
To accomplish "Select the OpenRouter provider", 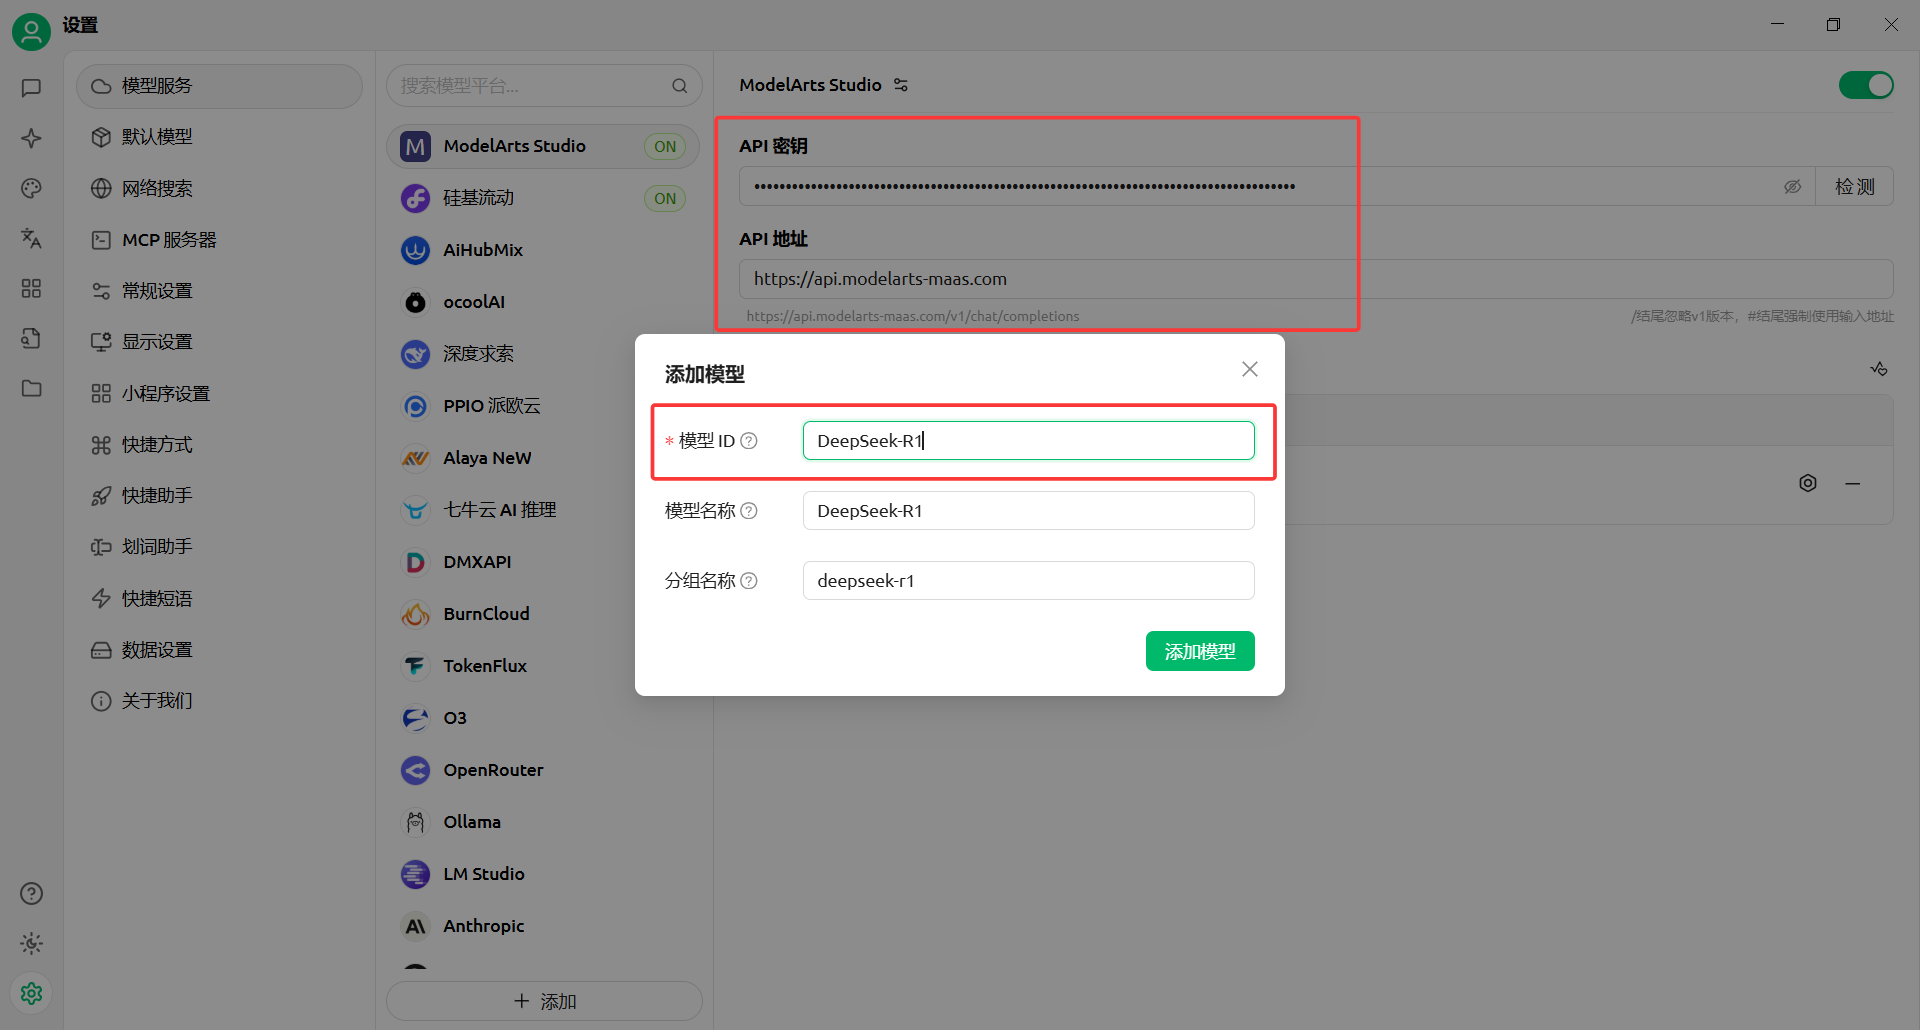I will click(543, 770).
